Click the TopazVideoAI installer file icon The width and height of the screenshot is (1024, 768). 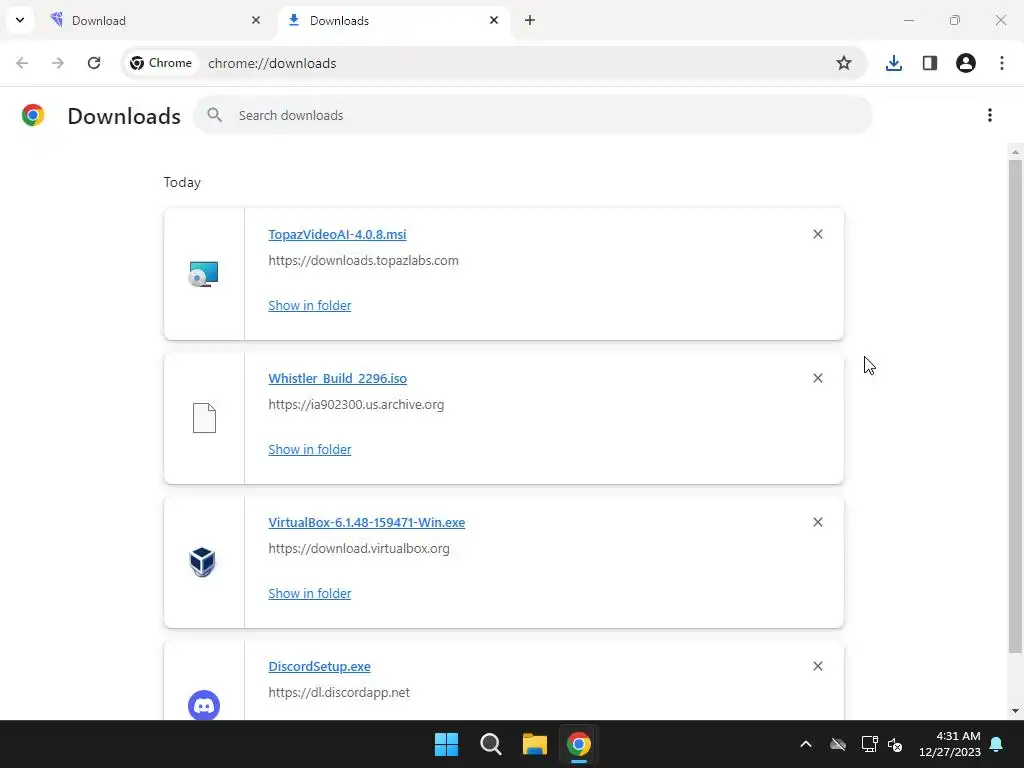[203, 274]
